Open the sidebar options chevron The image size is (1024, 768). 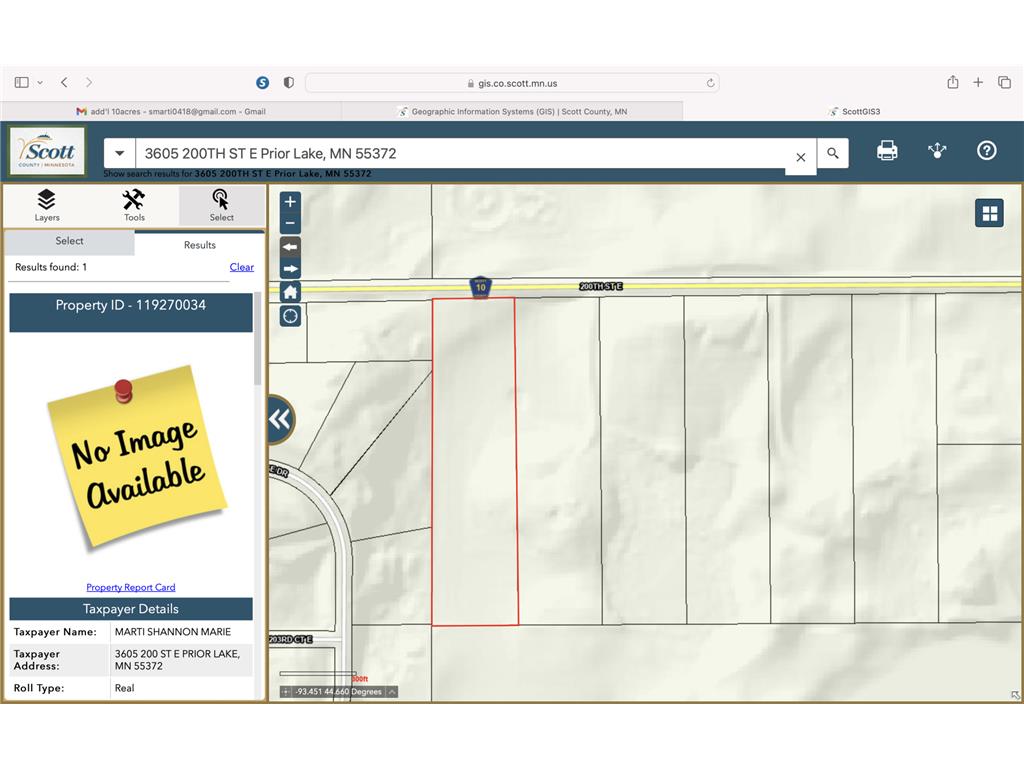(40, 83)
